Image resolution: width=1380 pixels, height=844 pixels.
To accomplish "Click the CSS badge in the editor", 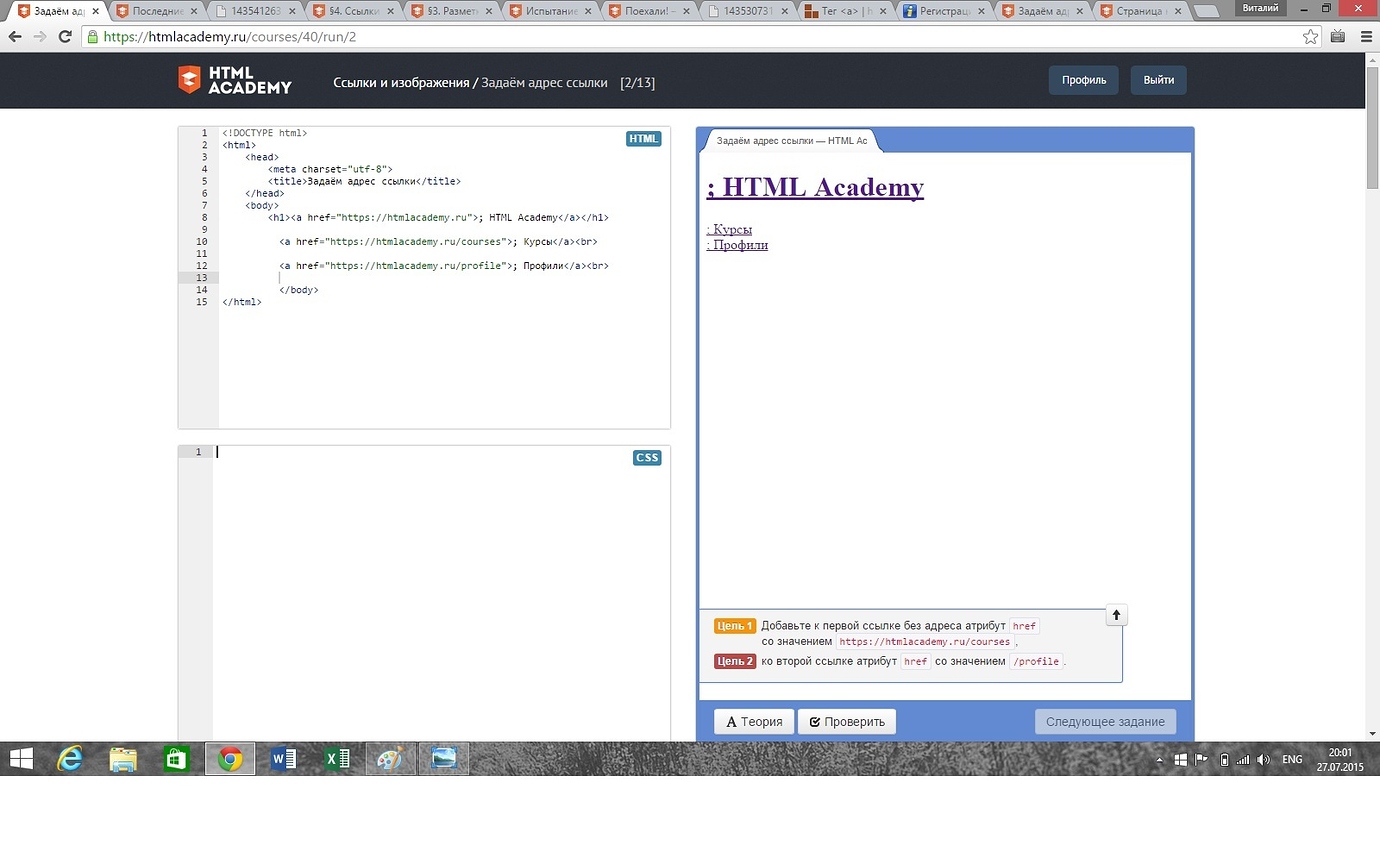I will tap(647, 458).
